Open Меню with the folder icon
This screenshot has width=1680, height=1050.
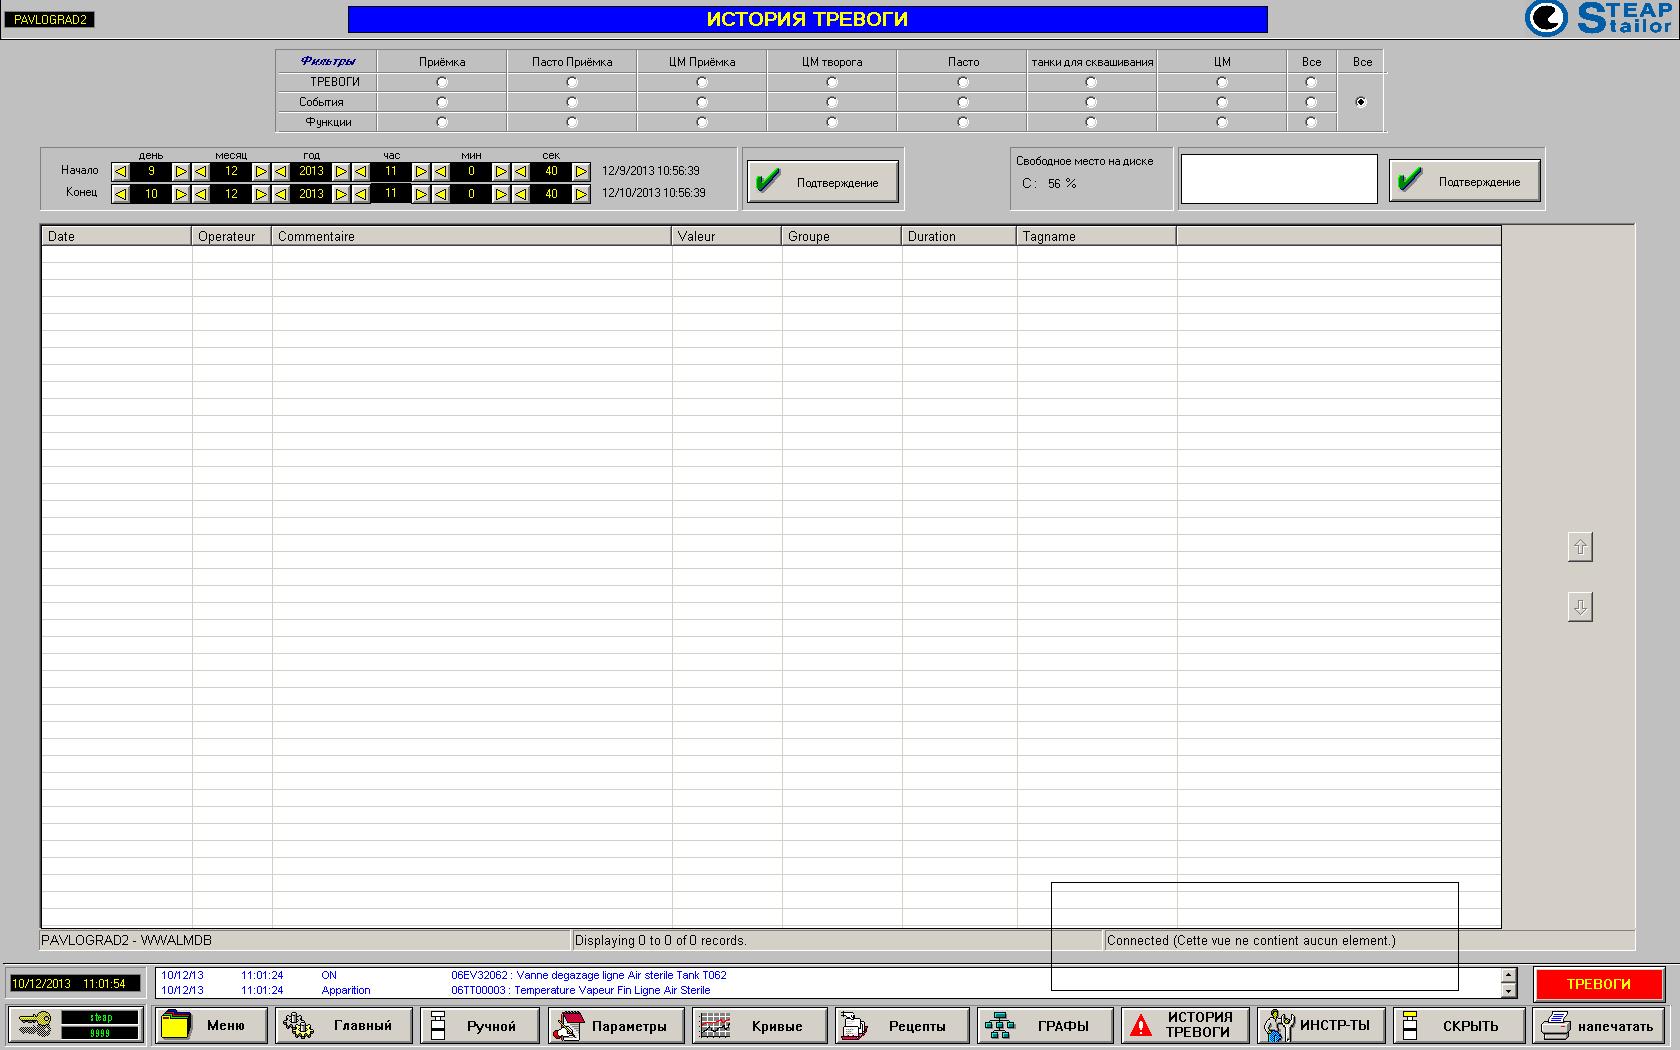click(210, 1025)
